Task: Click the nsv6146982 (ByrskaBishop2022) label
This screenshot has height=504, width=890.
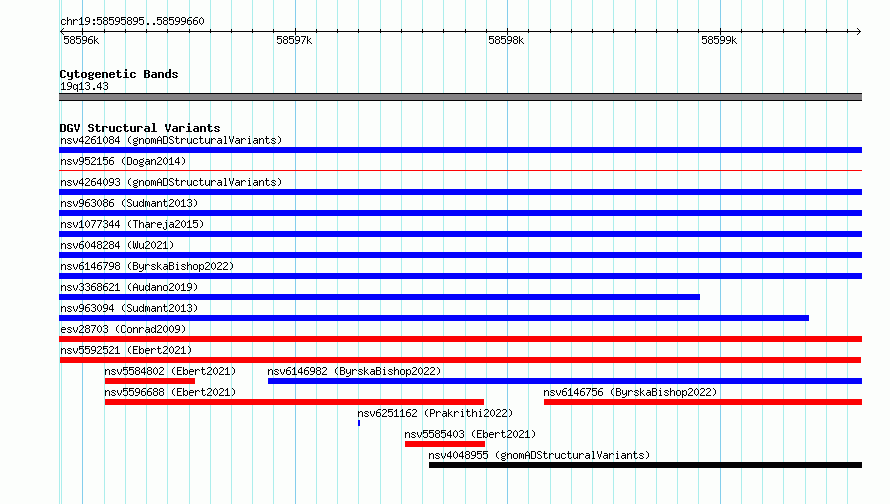Action: tap(354, 371)
